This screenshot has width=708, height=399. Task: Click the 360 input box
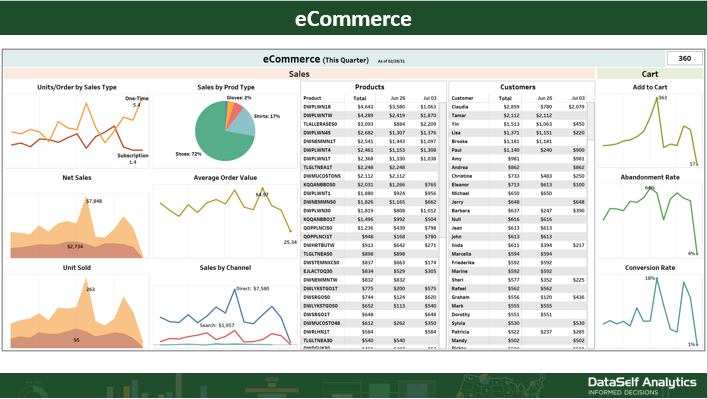click(684, 59)
